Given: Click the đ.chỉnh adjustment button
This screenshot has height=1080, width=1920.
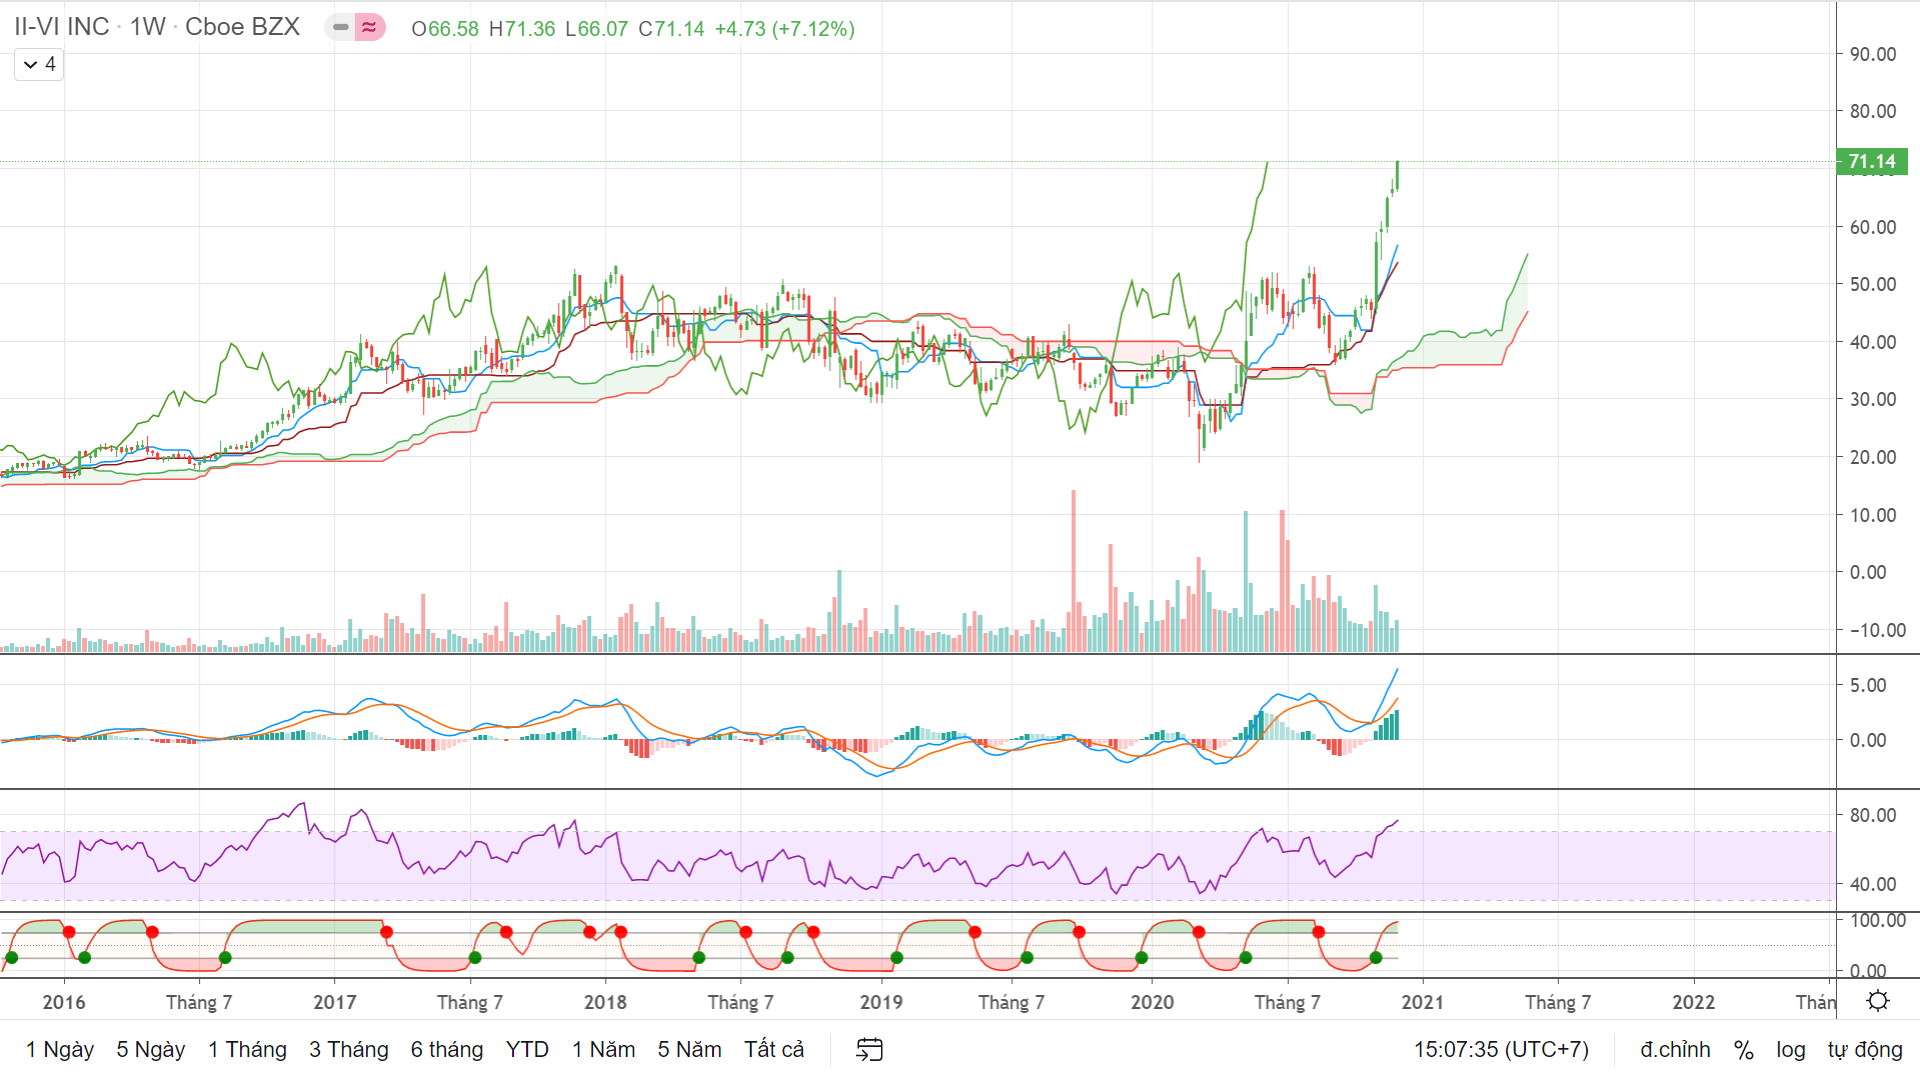Looking at the screenshot, I should point(1675,1049).
